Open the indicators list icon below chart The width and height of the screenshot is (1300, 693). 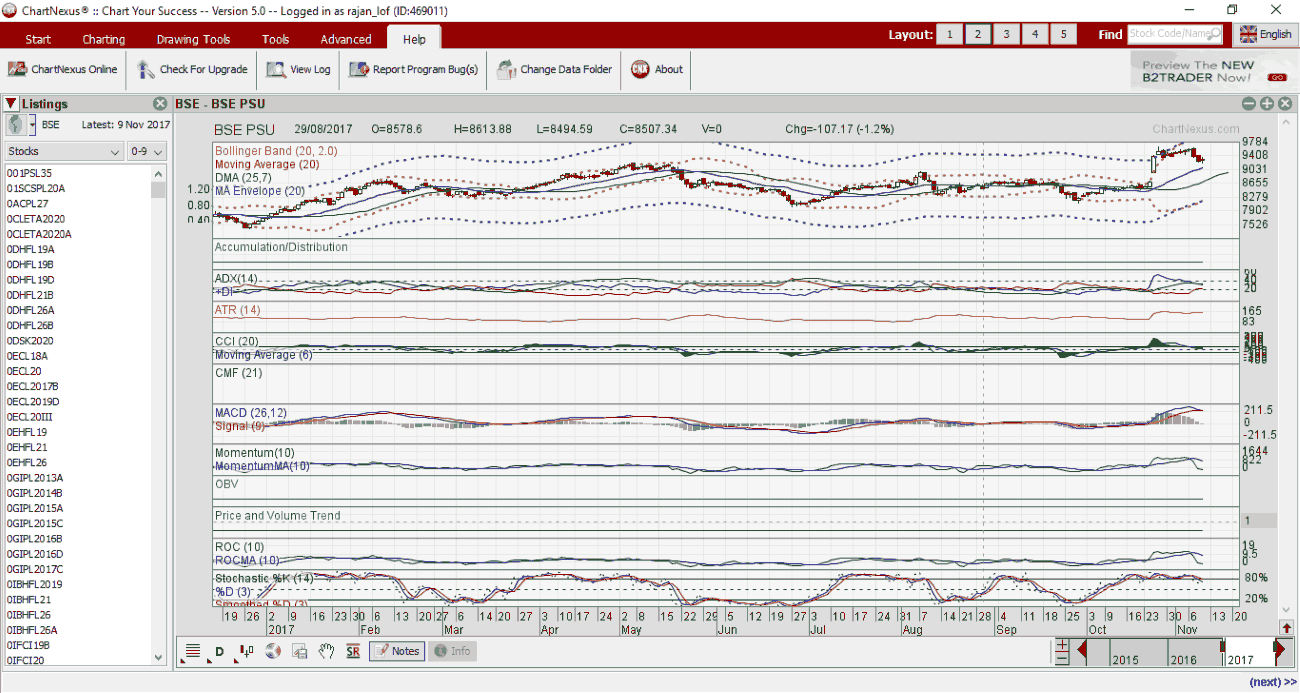click(x=193, y=651)
